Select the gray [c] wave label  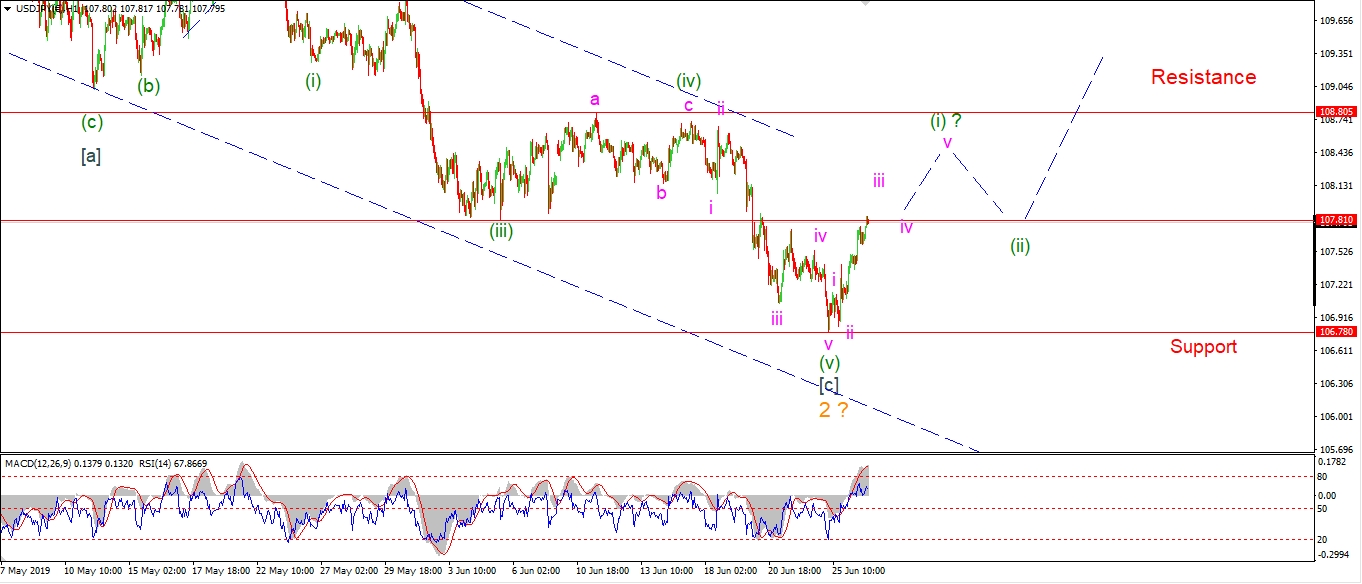point(829,385)
